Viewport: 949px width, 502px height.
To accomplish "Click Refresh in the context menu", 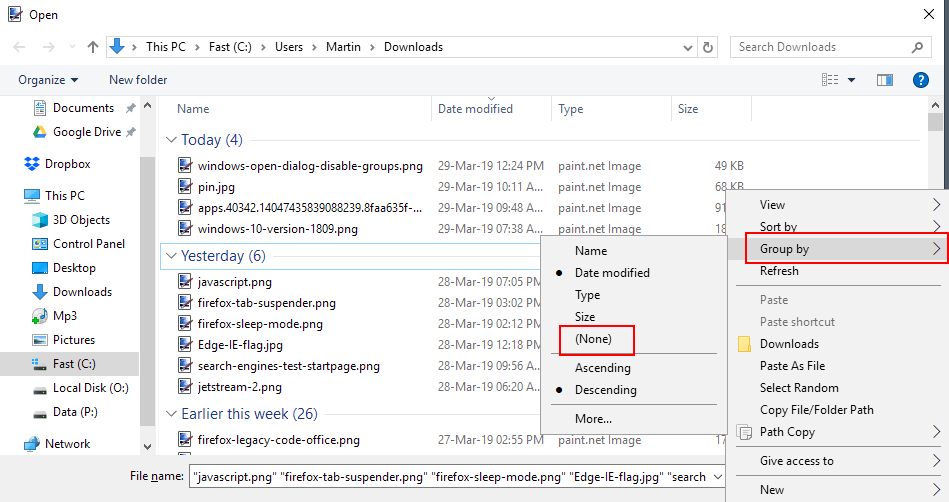I will 779,271.
